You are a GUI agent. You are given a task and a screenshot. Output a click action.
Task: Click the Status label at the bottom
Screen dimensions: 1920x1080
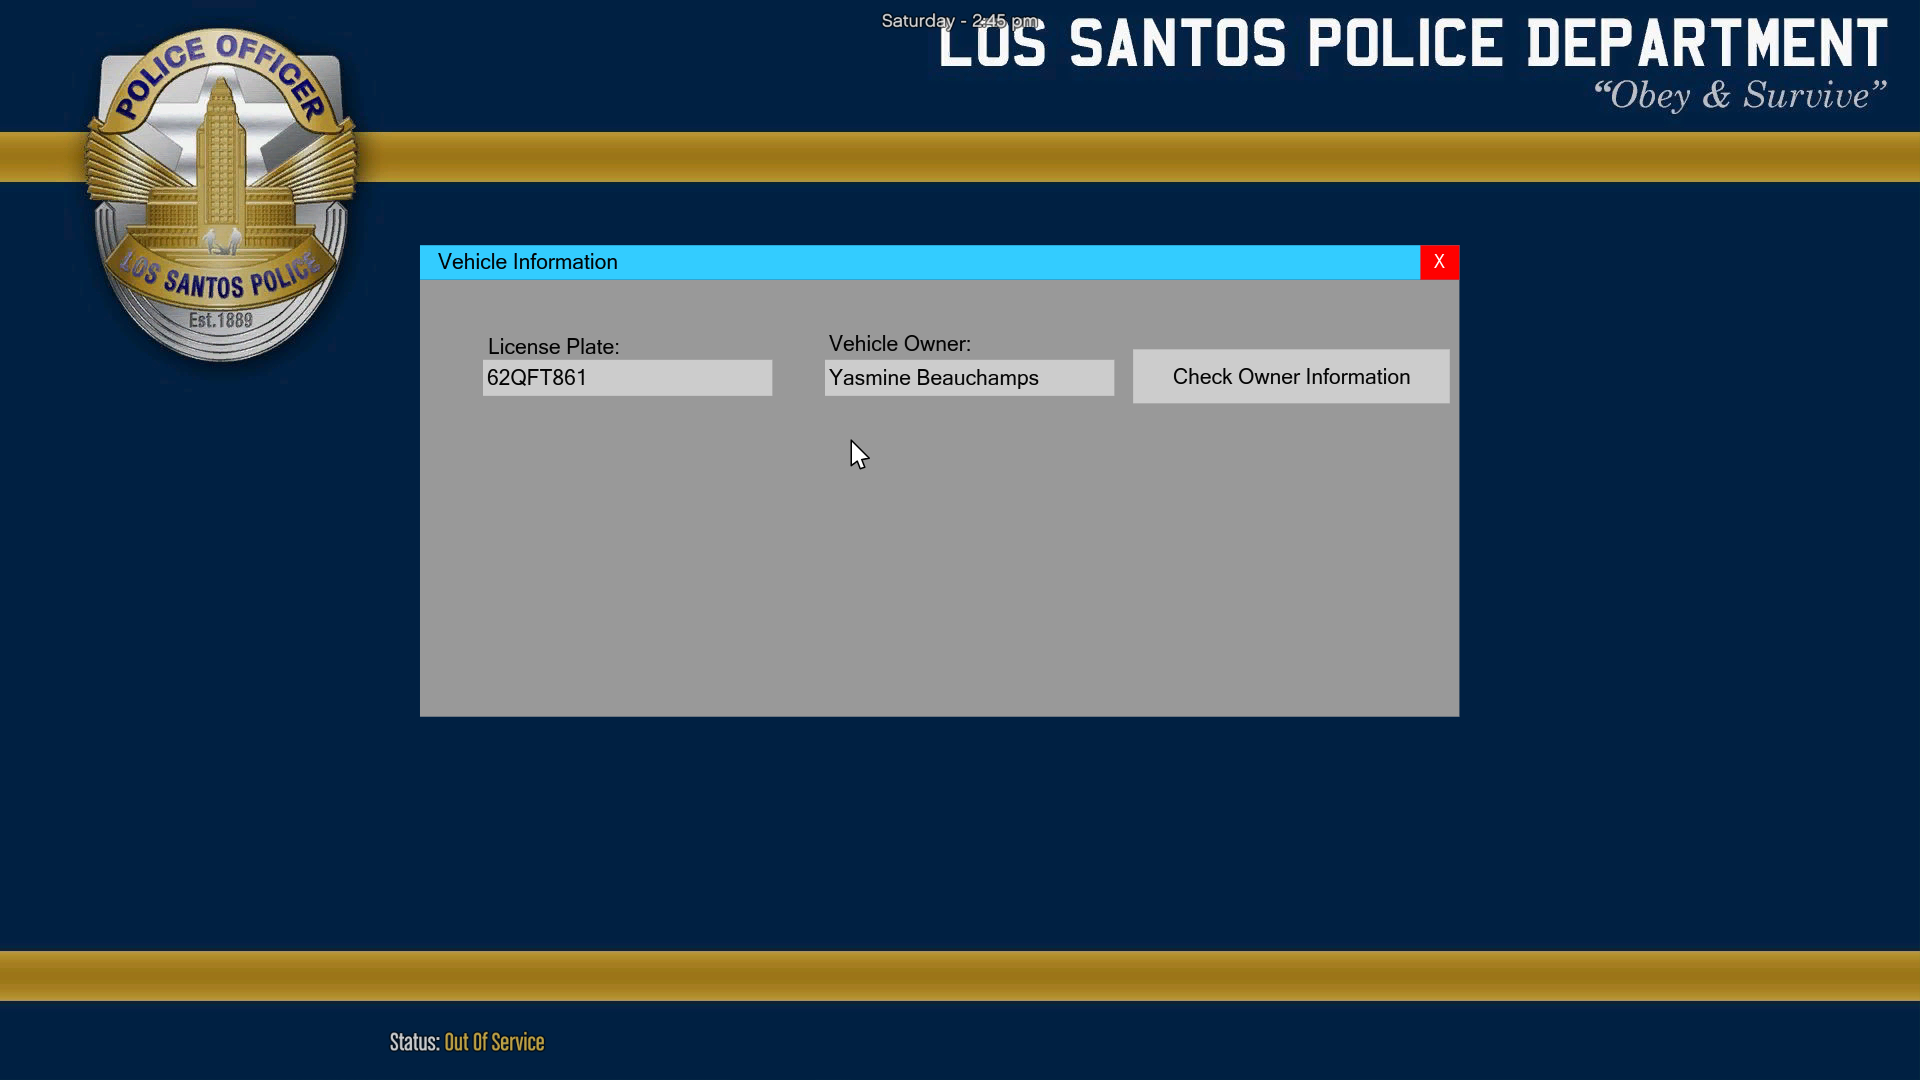tap(414, 1042)
